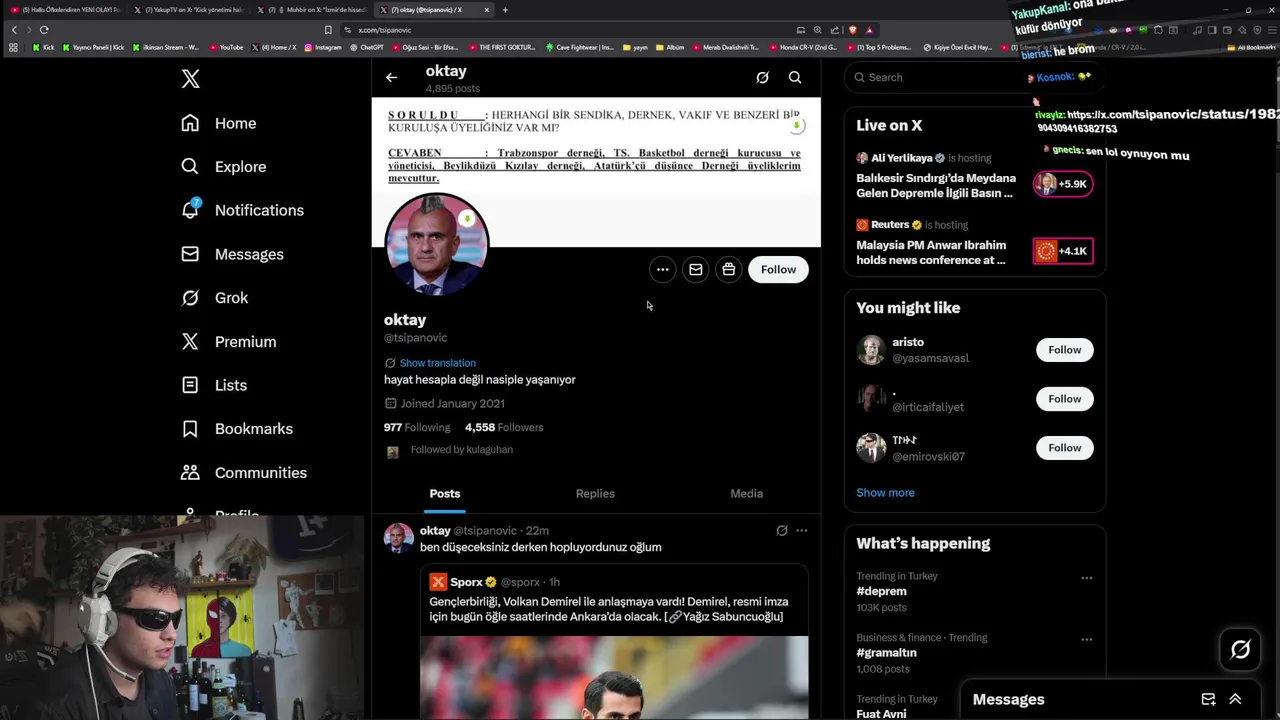Viewport: 1280px width, 720px height.
Task: Open a new browser tab with plus
Action: point(505,10)
